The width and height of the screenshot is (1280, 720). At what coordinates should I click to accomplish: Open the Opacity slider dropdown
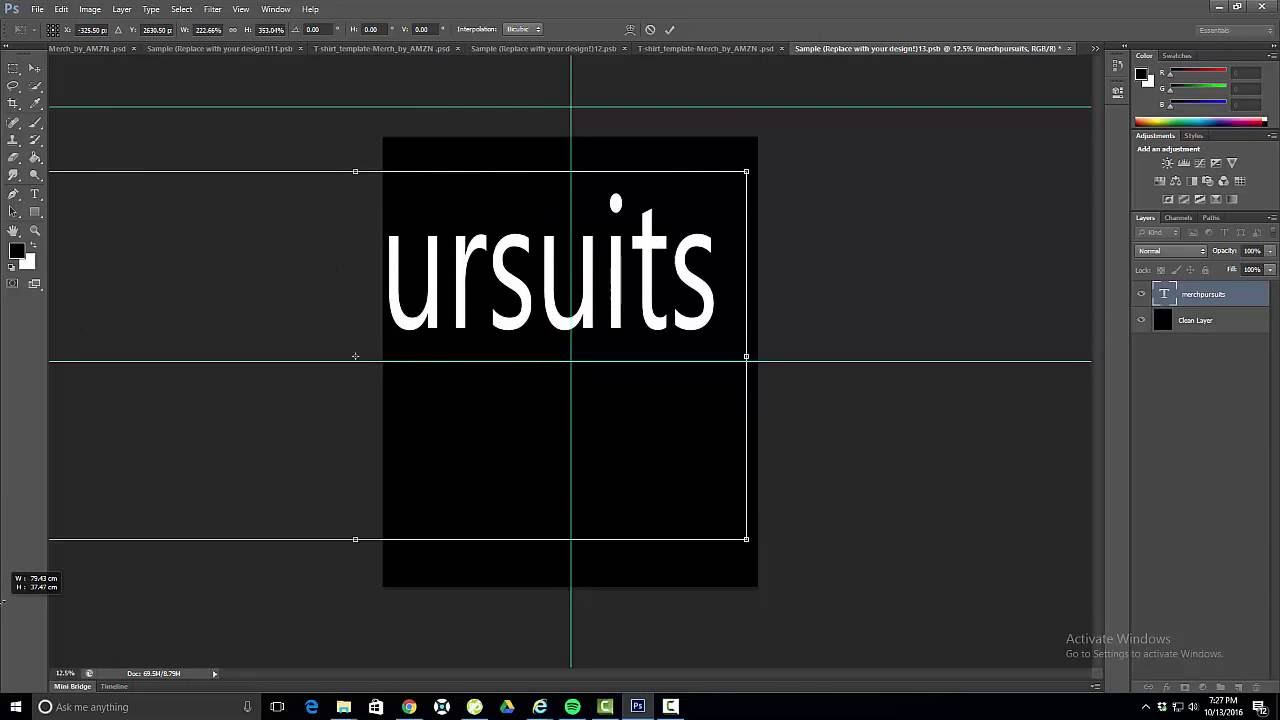[x=1270, y=251]
